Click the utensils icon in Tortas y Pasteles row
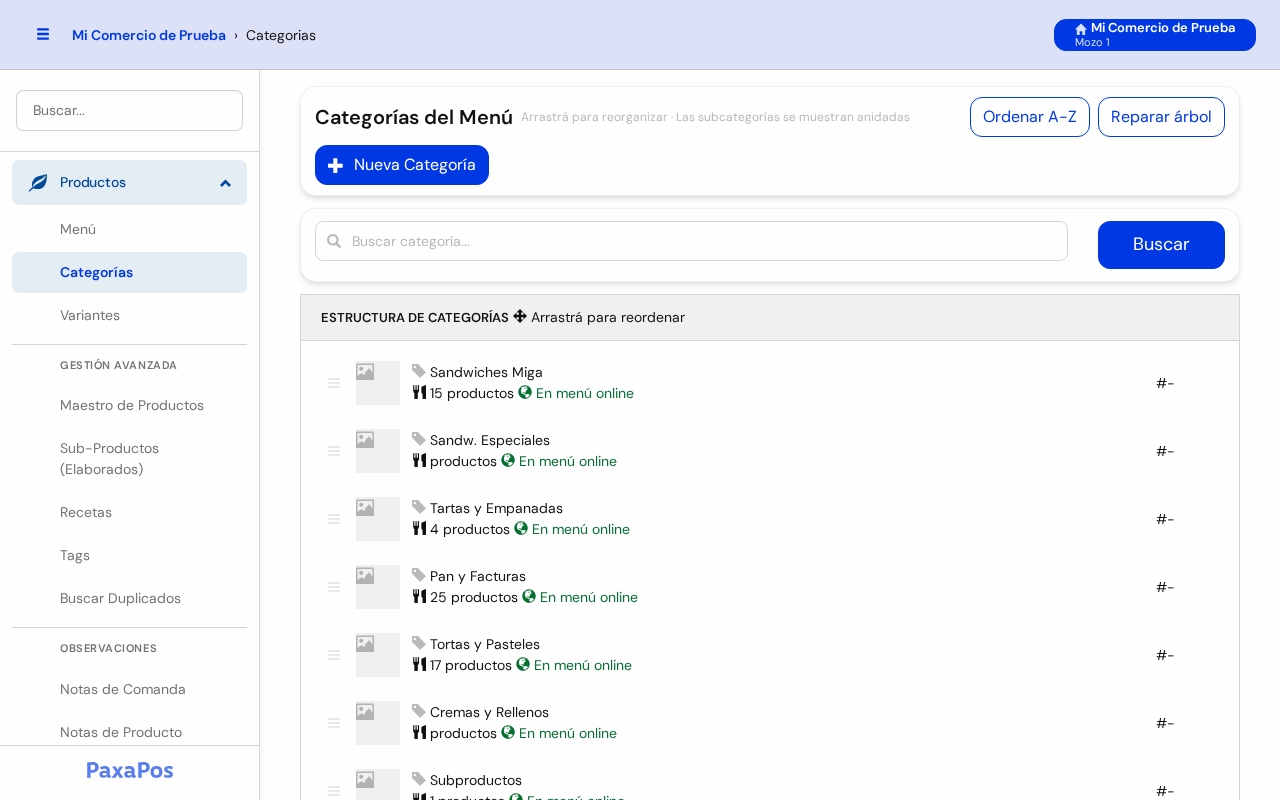1280x800 pixels. click(419, 664)
